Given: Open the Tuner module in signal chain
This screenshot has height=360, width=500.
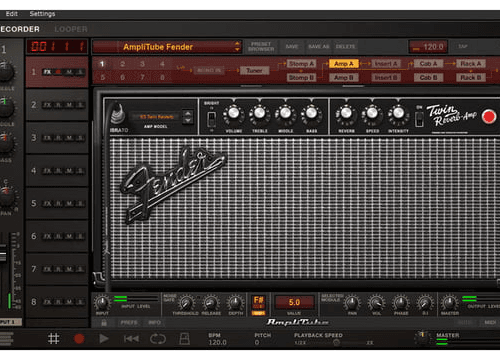Looking at the screenshot, I should point(254,71).
